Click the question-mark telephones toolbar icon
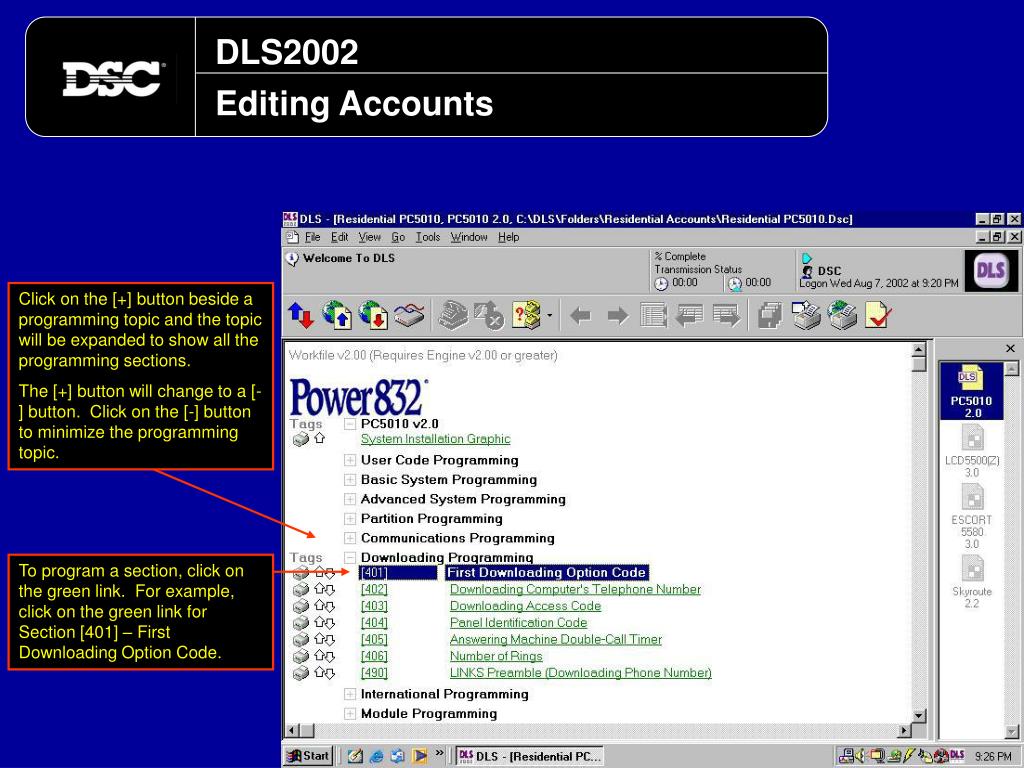The width and height of the screenshot is (1024, 768). point(527,315)
